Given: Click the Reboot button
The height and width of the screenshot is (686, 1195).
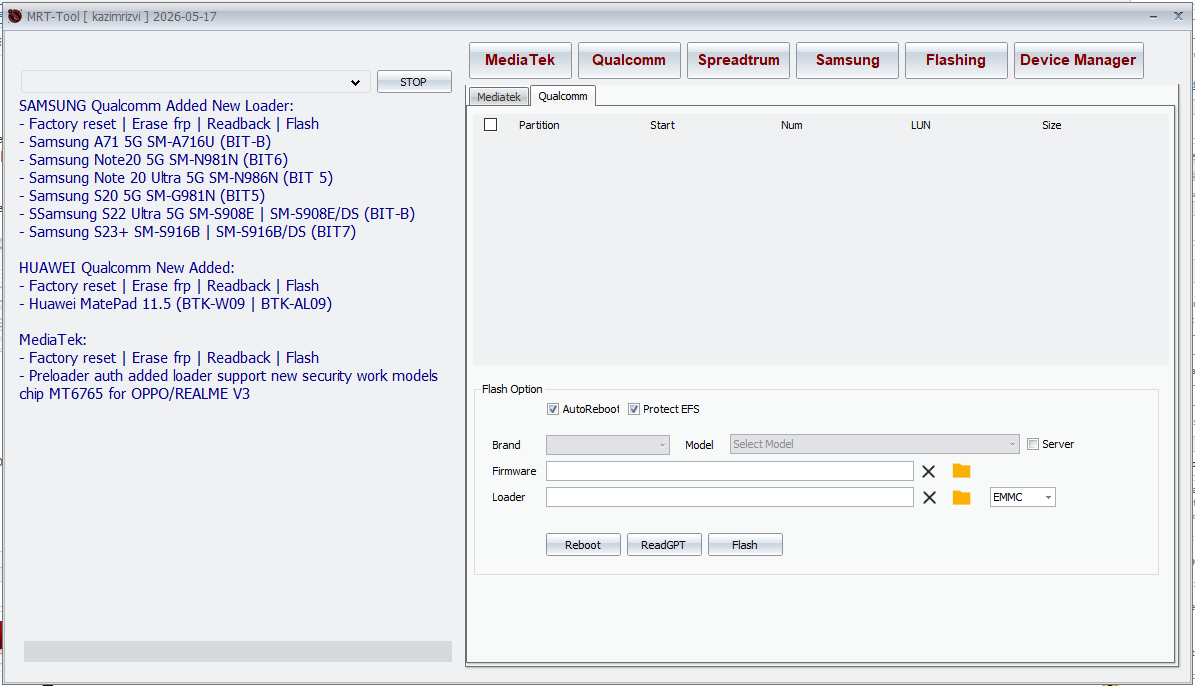Looking at the screenshot, I should (583, 545).
